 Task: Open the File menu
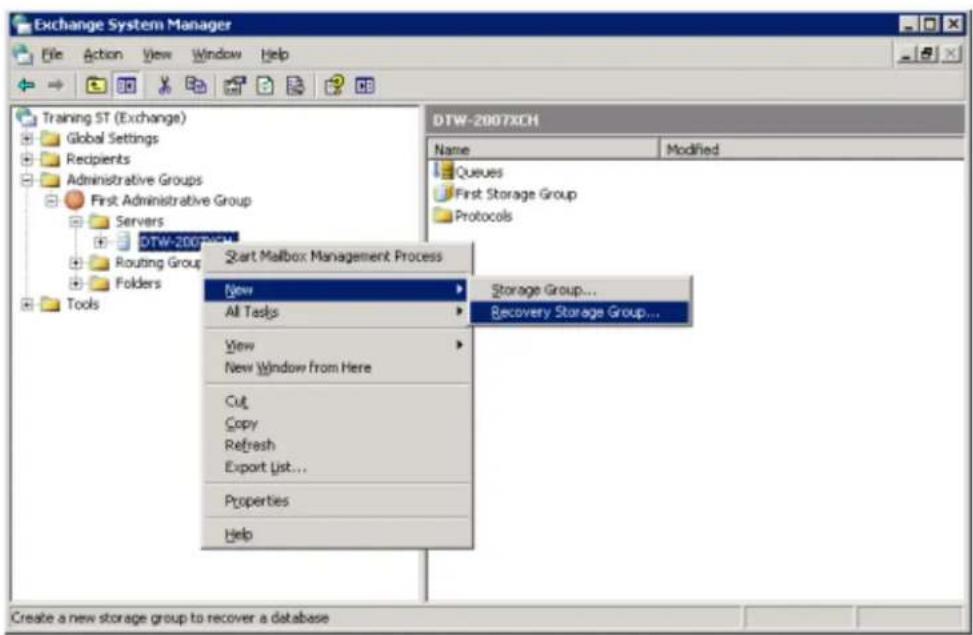52,55
